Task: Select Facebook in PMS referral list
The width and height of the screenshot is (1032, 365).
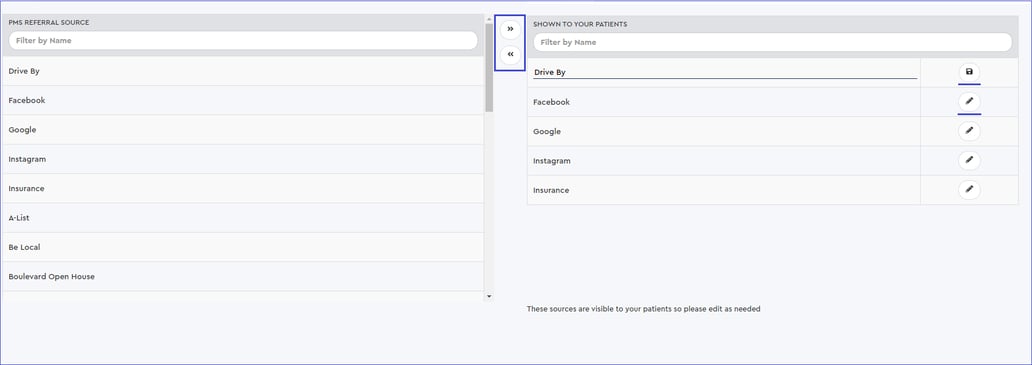Action: (242, 101)
